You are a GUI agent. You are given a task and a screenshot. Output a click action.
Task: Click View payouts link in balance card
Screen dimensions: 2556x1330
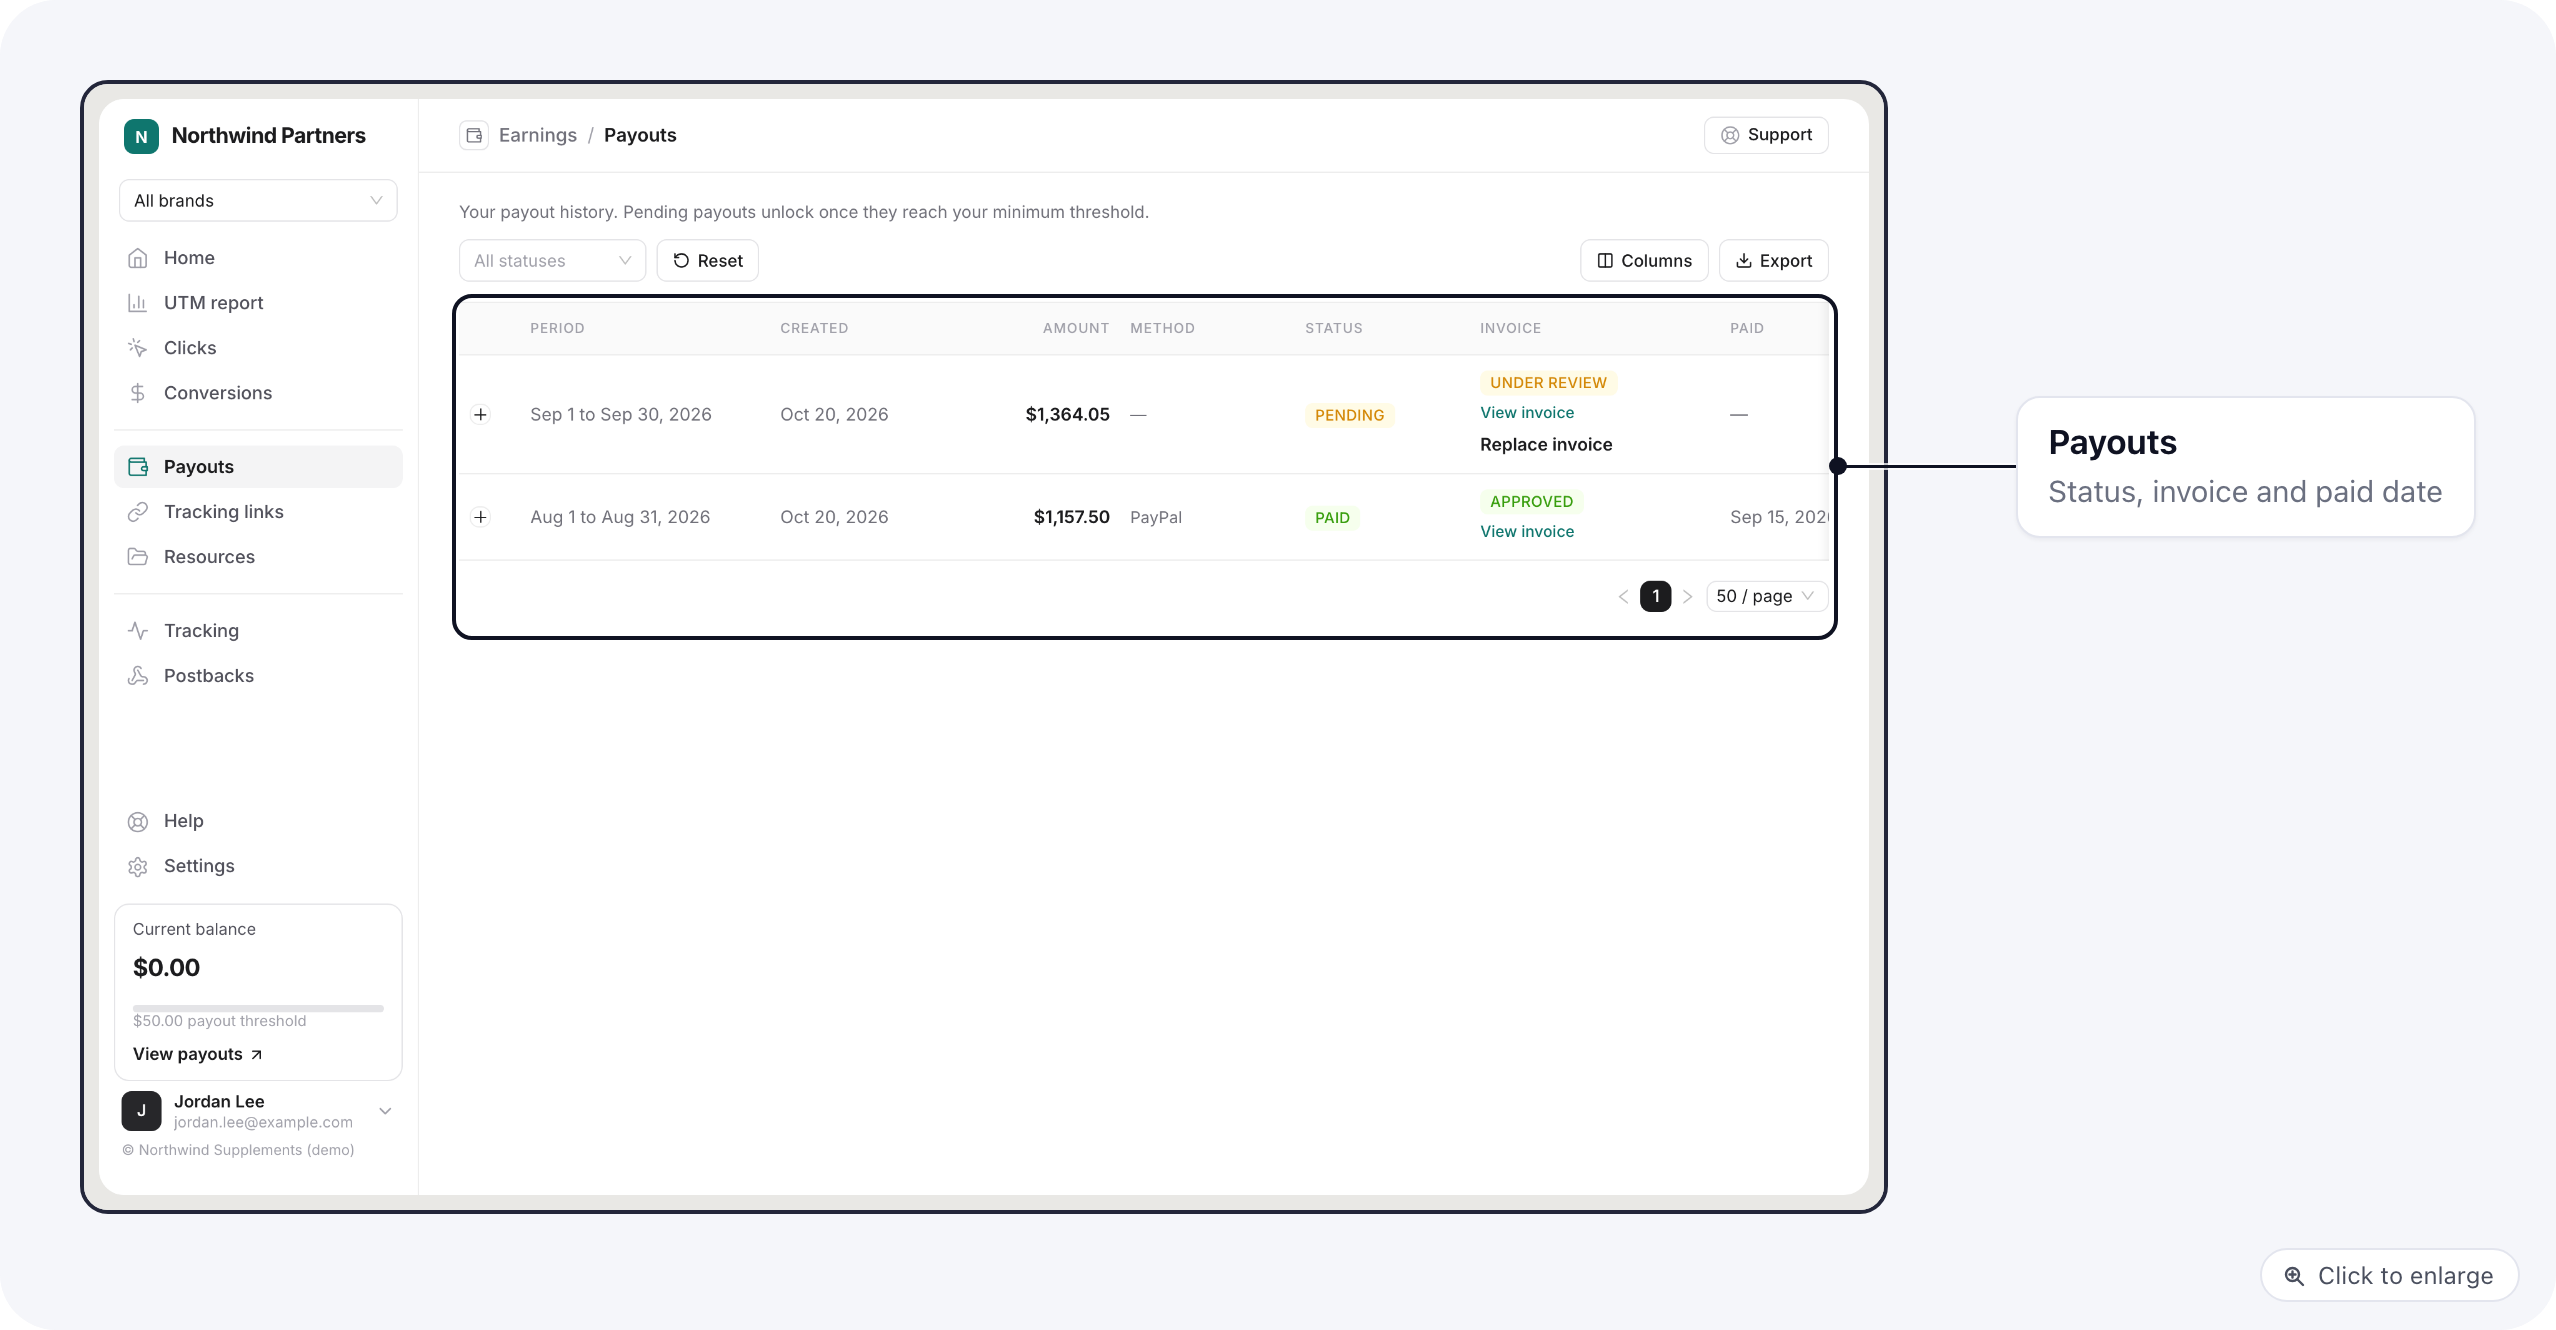tap(198, 1055)
